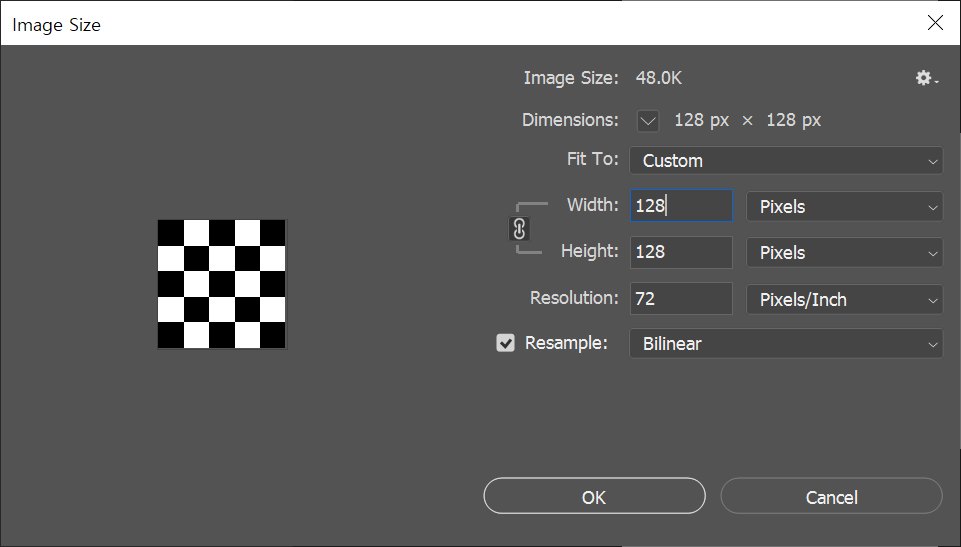Toggle the constrain proportions chain link

coord(519,229)
